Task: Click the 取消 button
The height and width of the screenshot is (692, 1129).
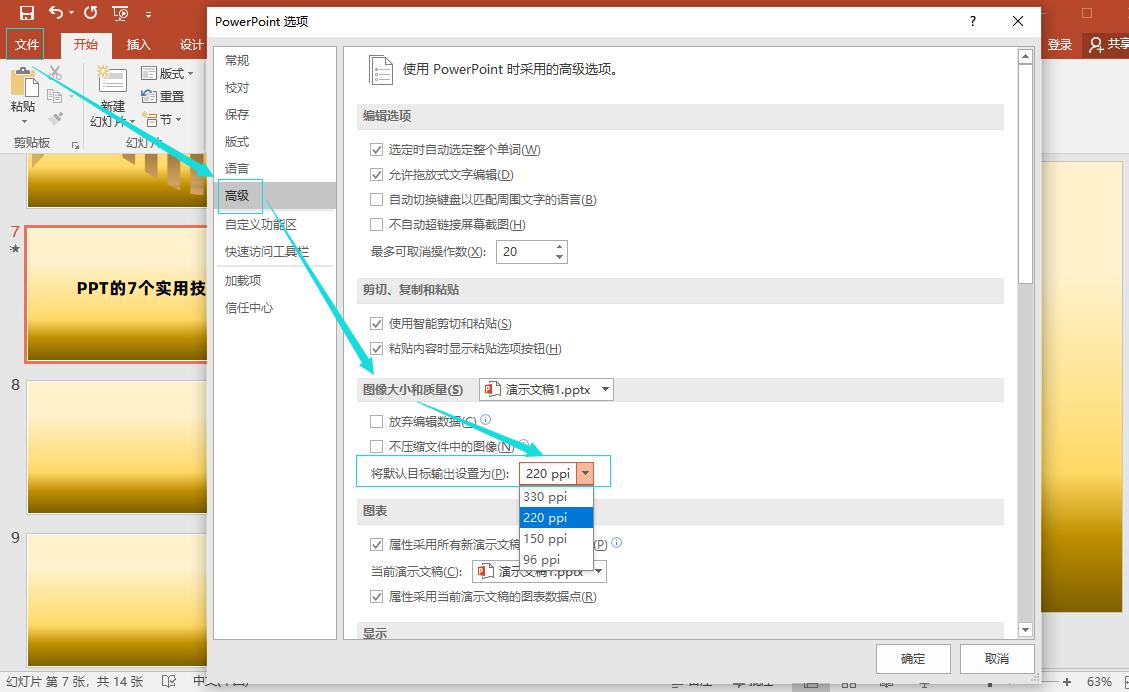Action: point(996,658)
